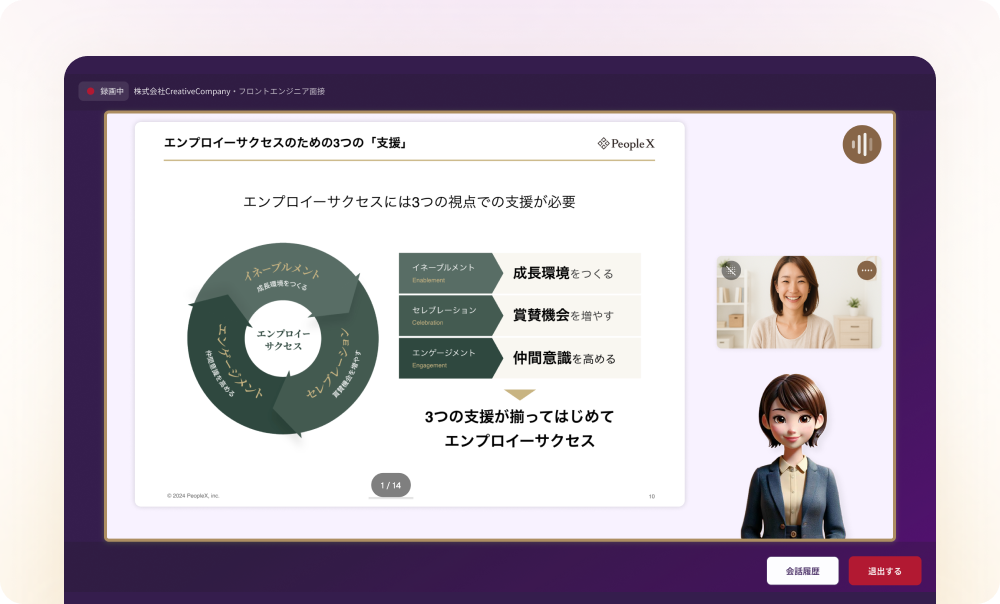Select the セレブレーション Celebration arrow label
The image size is (1000, 604).
(x=446, y=315)
